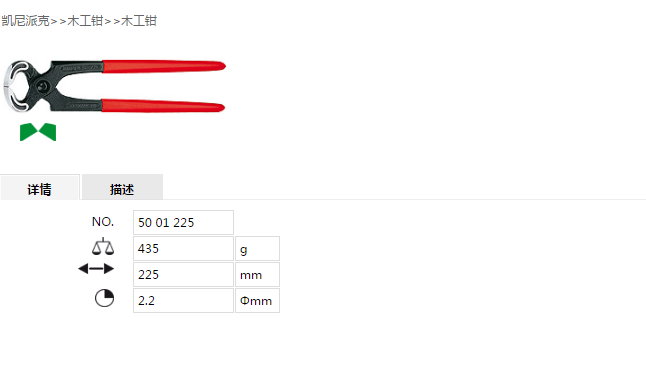Screen dimensions: 646x367
Task: Click the red upper plier handle
Action: [x=164, y=66]
